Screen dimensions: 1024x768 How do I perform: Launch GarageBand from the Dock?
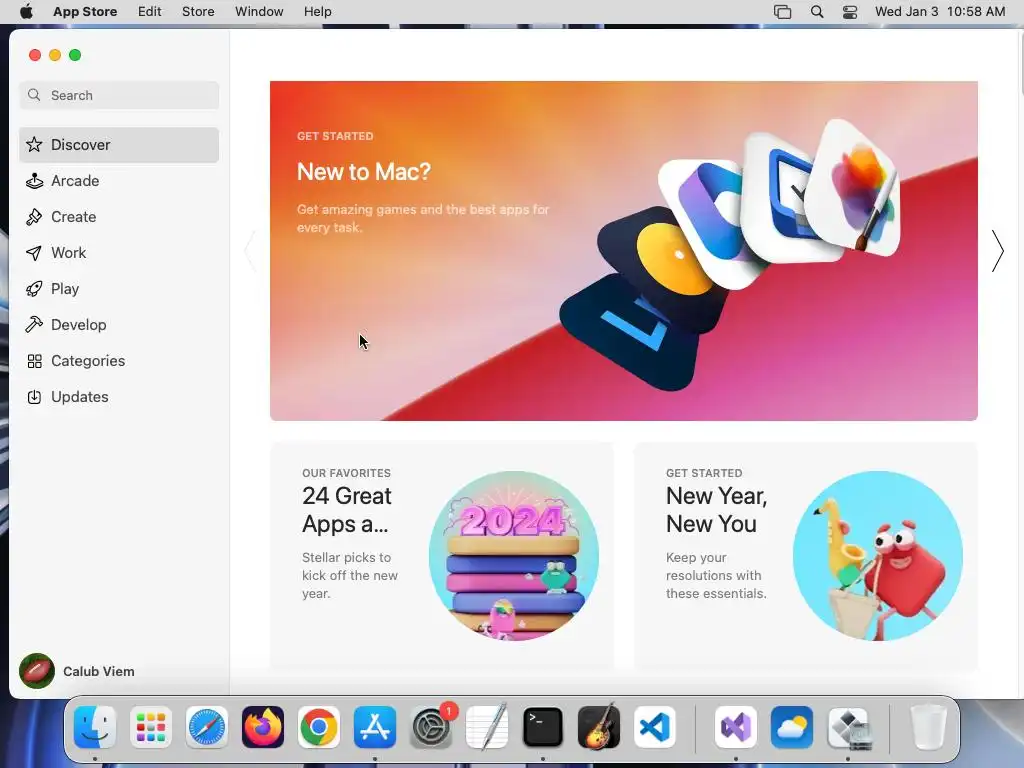(x=599, y=727)
